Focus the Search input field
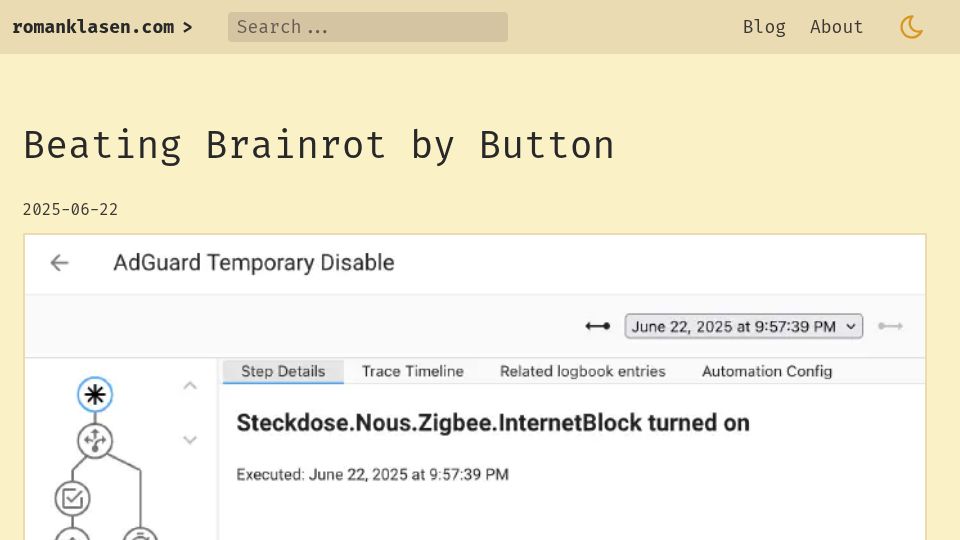960x540 pixels. click(x=367, y=27)
